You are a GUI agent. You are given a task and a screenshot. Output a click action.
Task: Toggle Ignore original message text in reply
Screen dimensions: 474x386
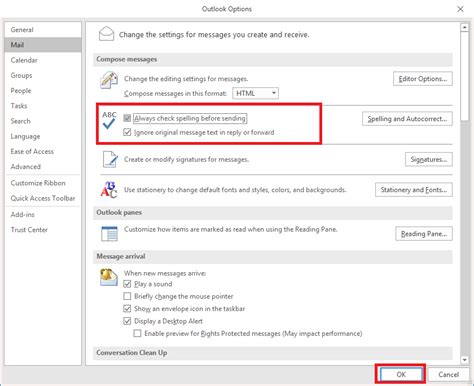click(127, 132)
